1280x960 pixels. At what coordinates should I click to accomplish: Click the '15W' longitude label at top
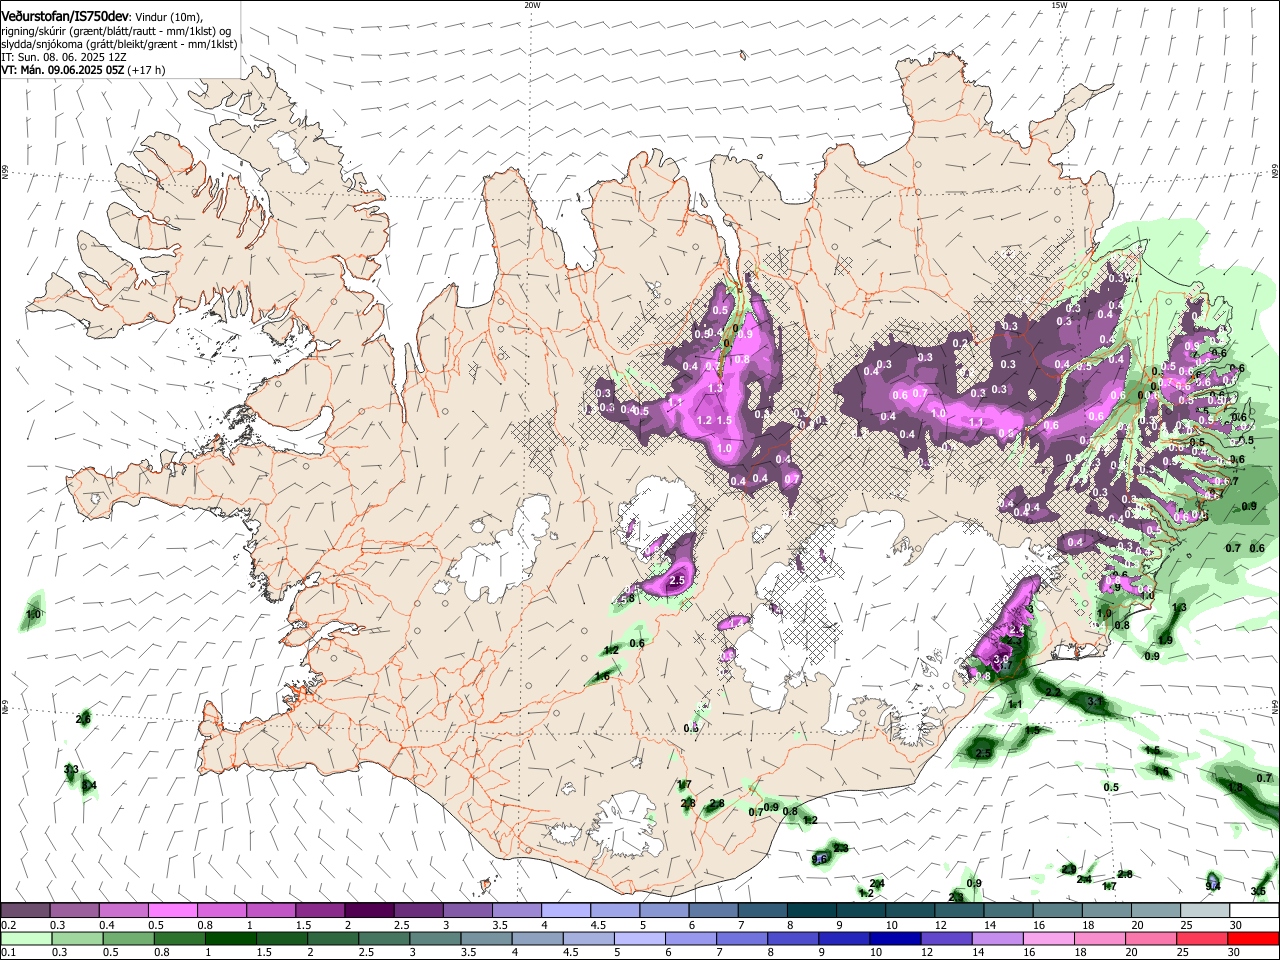1058,5
